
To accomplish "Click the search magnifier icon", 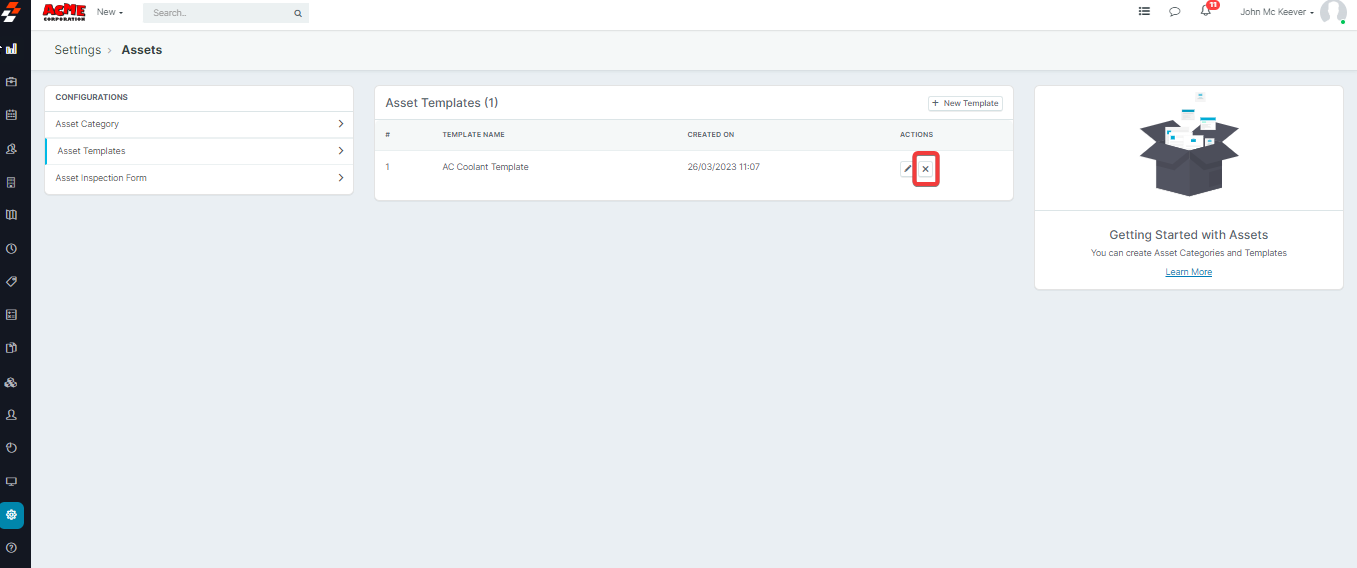I will (x=297, y=14).
